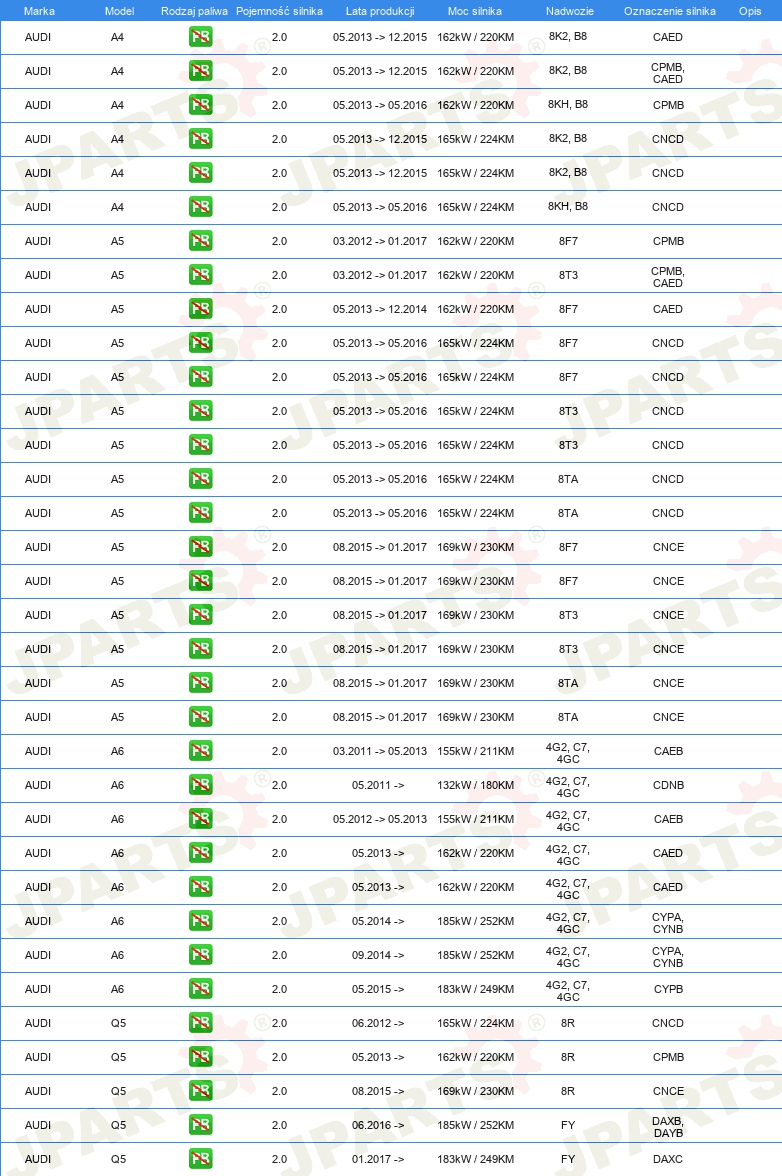Click the Q5 model cell in the CPMB row
This screenshot has width=782, height=1176.
(118, 1057)
